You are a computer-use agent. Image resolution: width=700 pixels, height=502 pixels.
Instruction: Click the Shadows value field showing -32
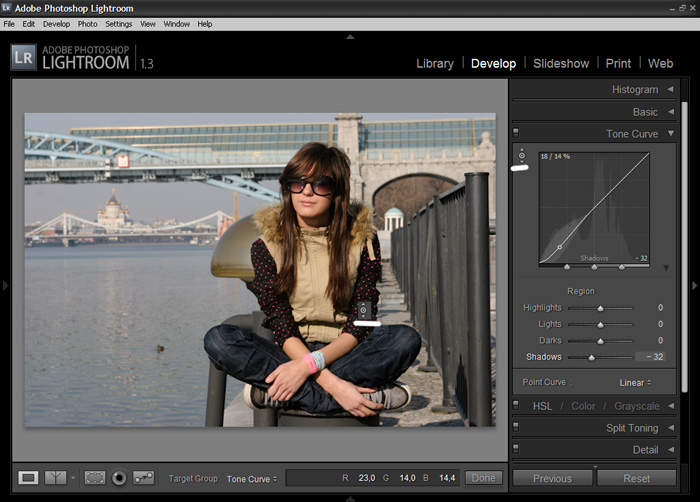tap(652, 357)
